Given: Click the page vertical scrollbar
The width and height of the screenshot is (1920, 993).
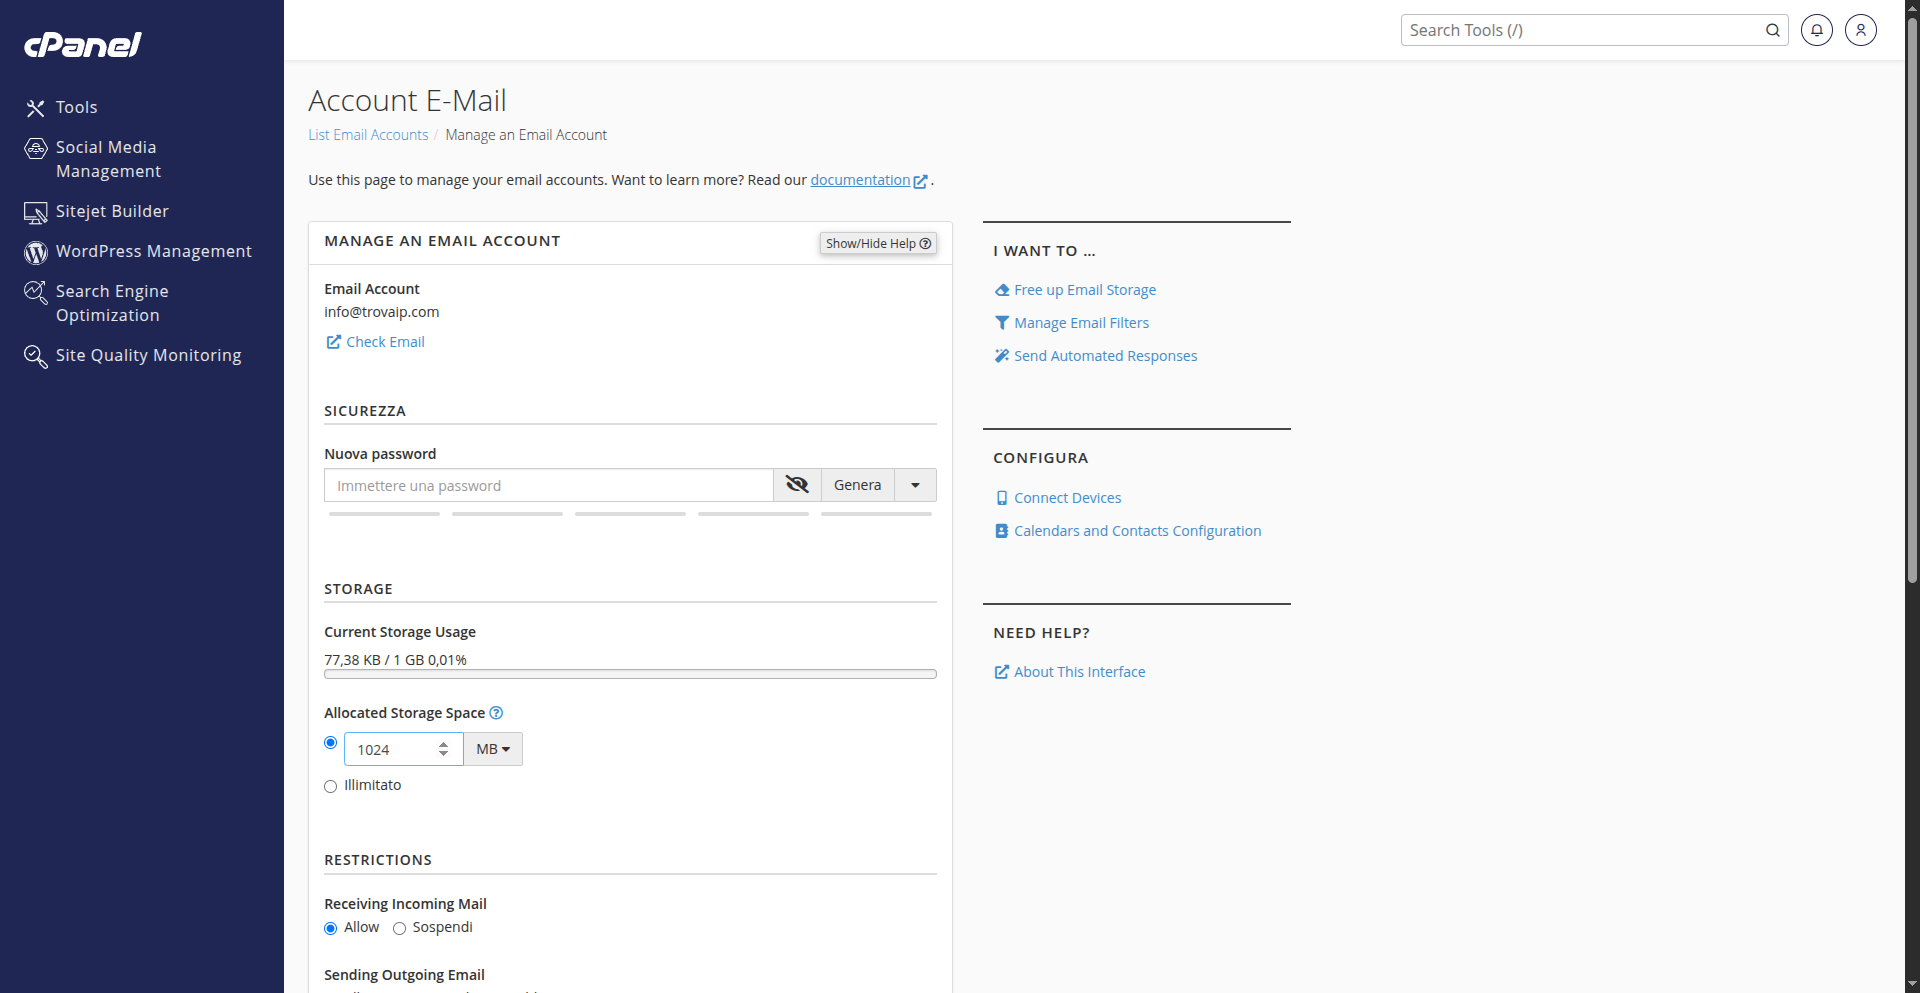Looking at the screenshot, I should click(x=1912, y=300).
